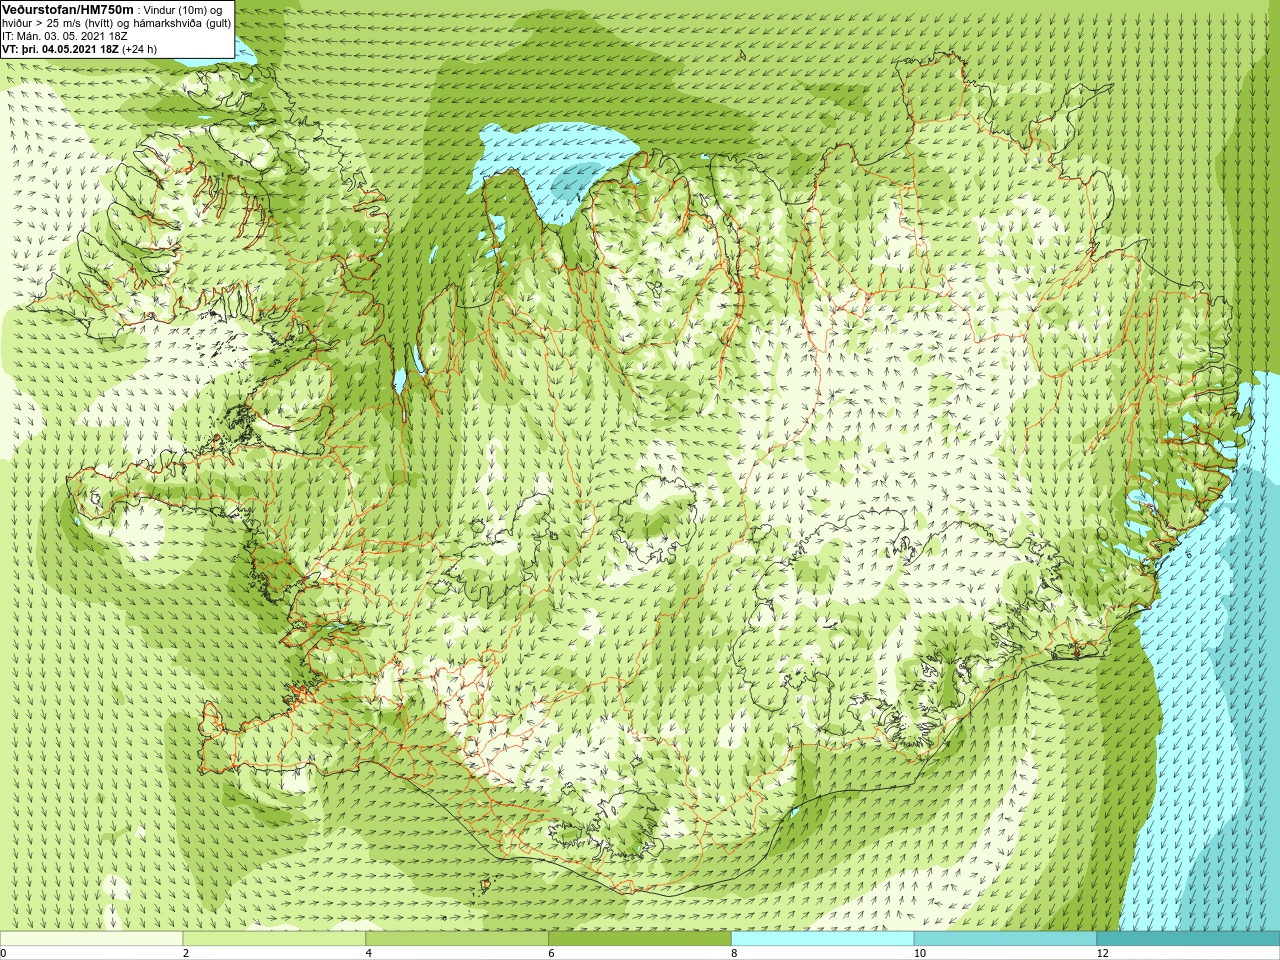Click the light green 2–4 m/s legend swatch
The image size is (1280, 960).
274,939
